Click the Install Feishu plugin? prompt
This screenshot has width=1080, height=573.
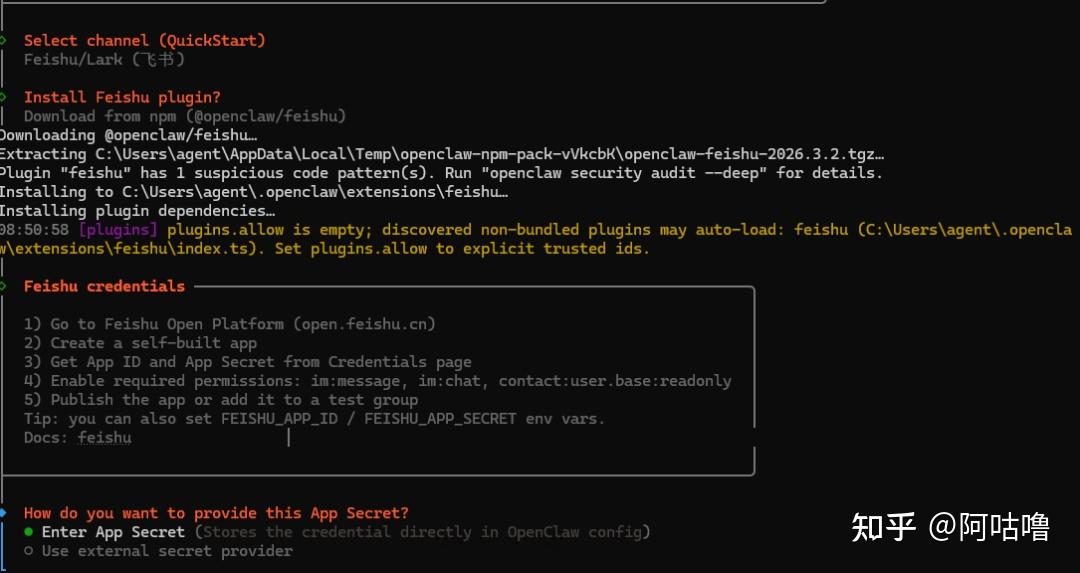(122, 98)
